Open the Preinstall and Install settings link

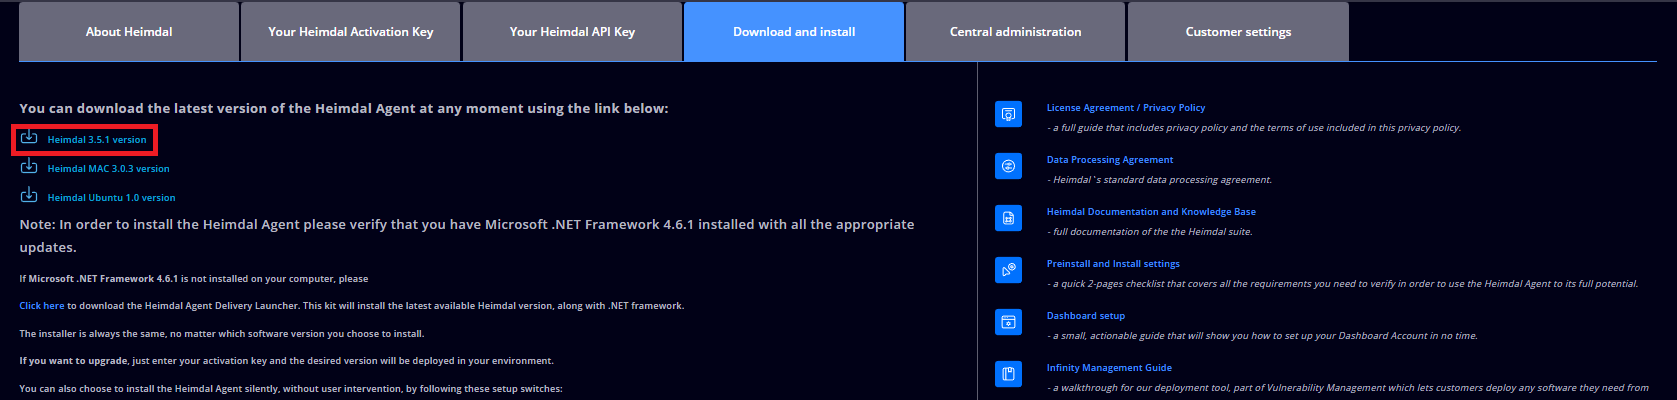pyautogui.click(x=1113, y=264)
